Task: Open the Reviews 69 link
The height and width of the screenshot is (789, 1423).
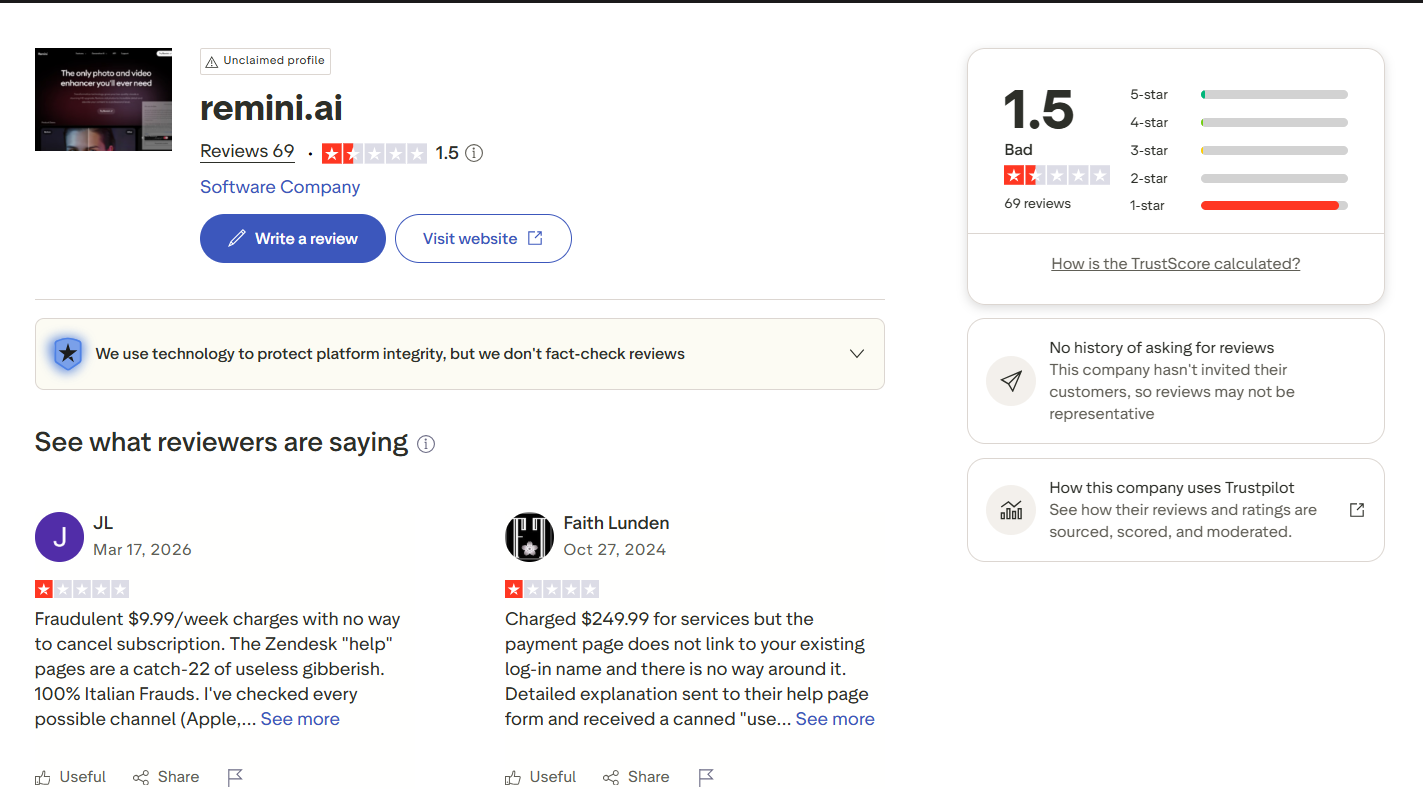Action: pyautogui.click(x=247, y=152)
